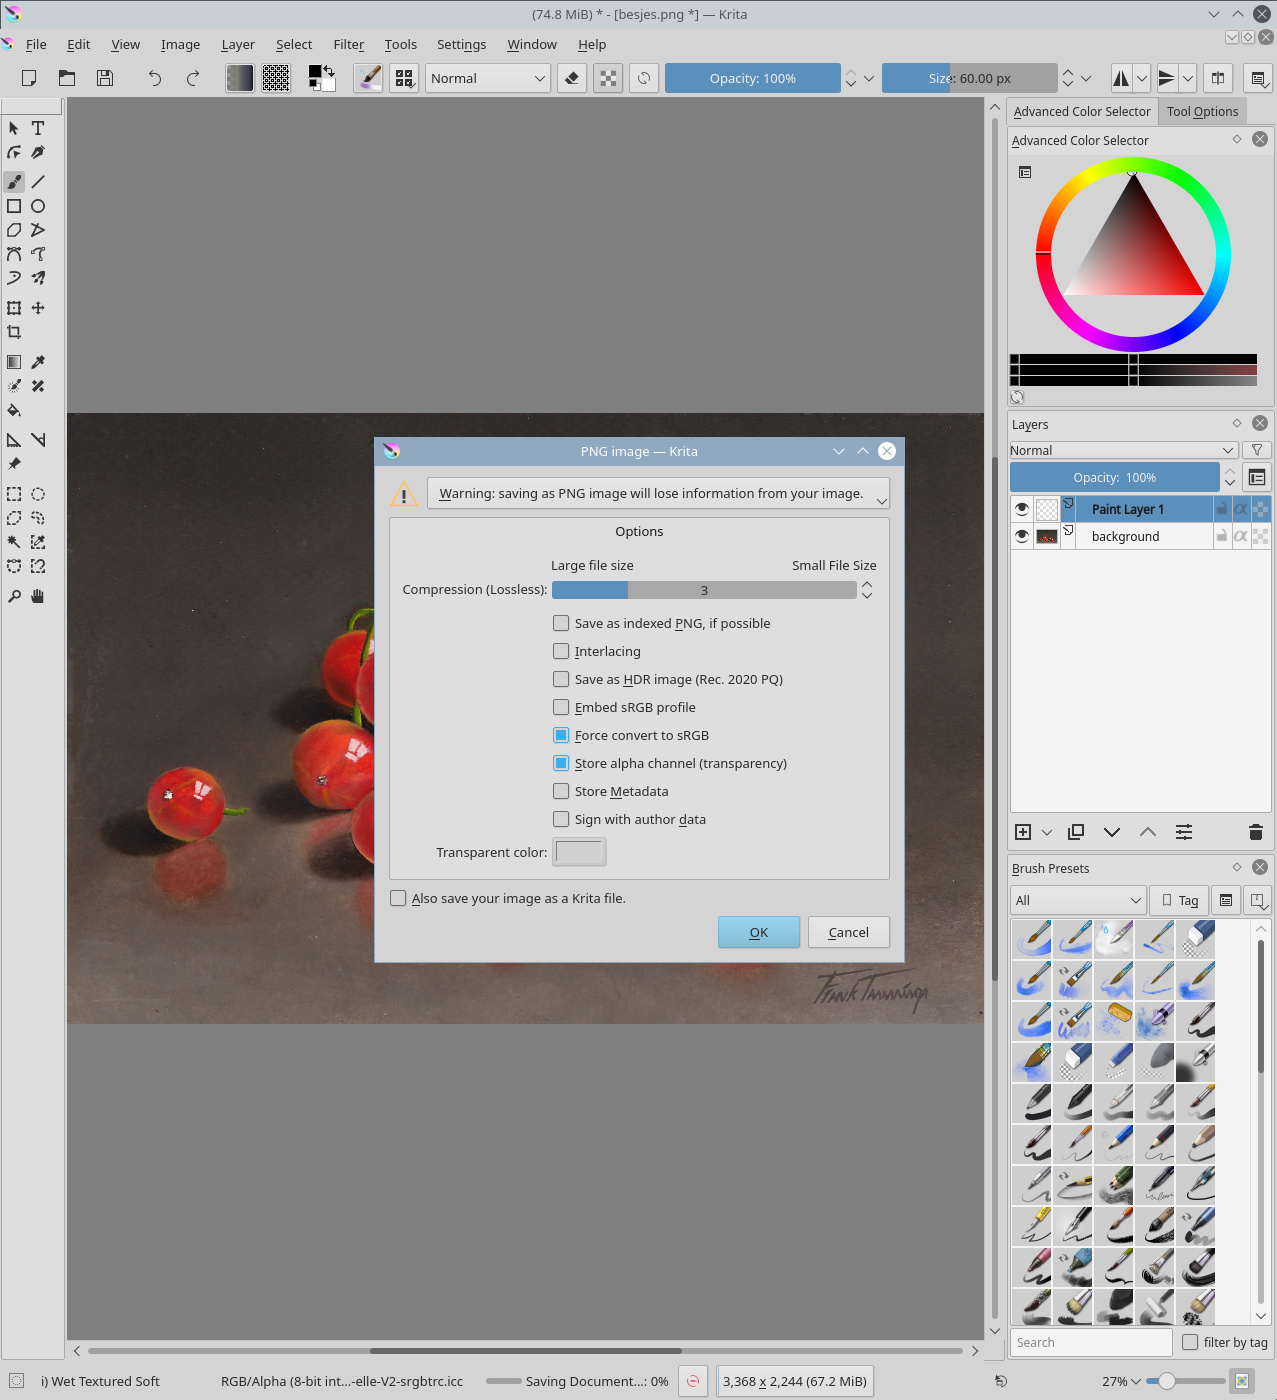The height and width of the screenshot is (1400, 1277).
Task: Confirm PNG export with OK button
Action: point(758,932)
